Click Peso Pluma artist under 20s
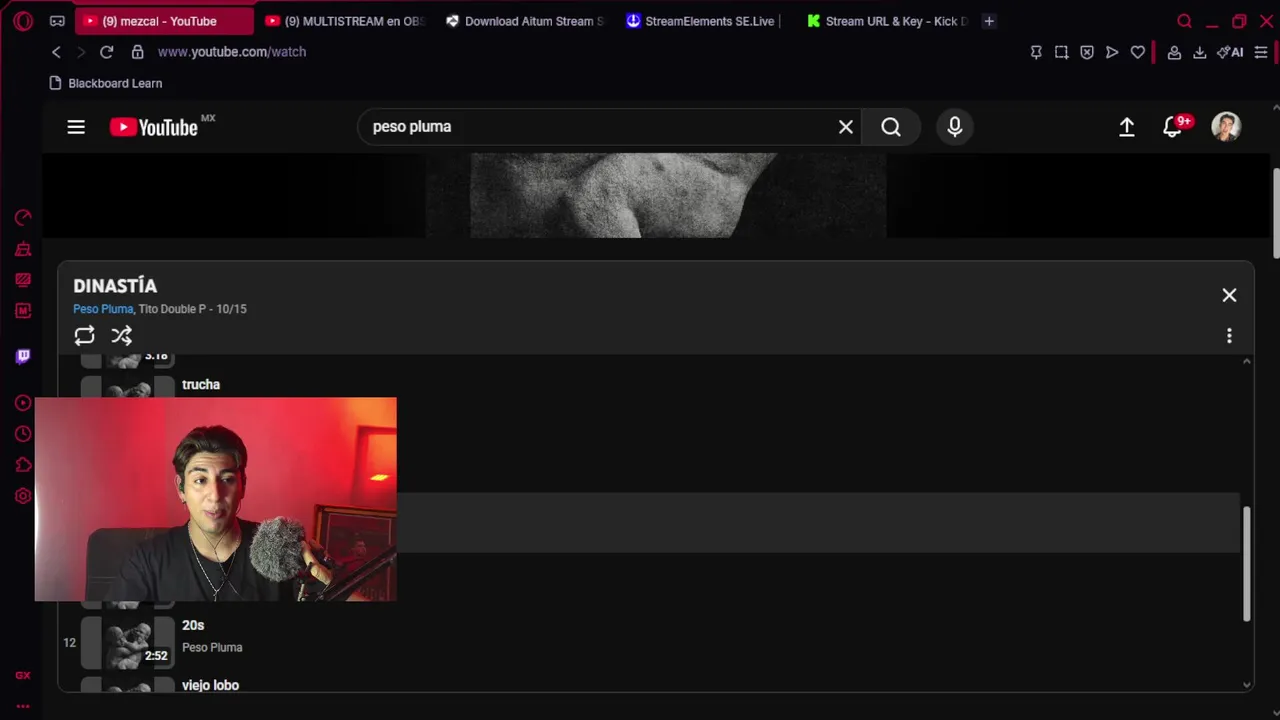 click(x=212, y=648)
